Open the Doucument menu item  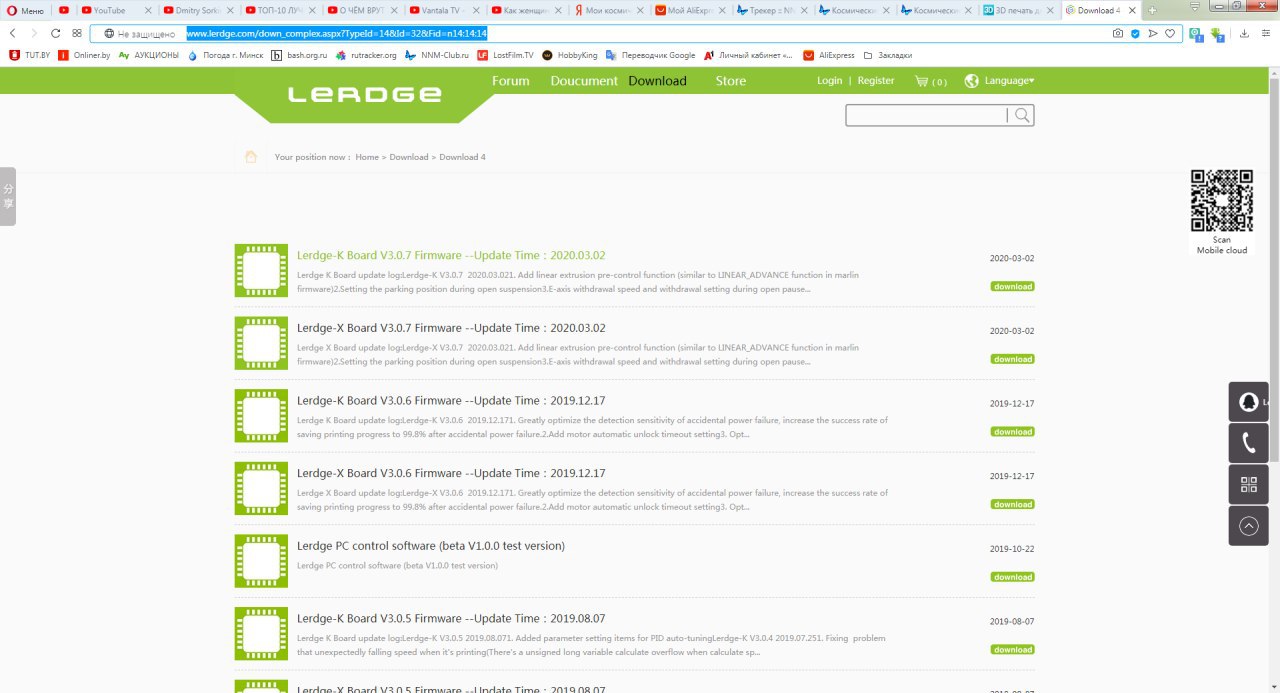(x=584, y=81)
